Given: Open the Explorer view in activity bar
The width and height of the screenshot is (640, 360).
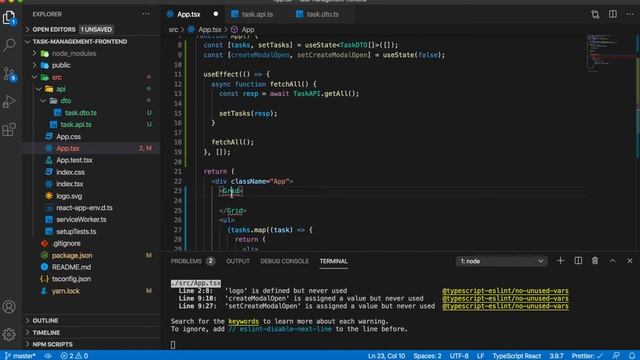Looking at the screenshot, I should 9,18.
